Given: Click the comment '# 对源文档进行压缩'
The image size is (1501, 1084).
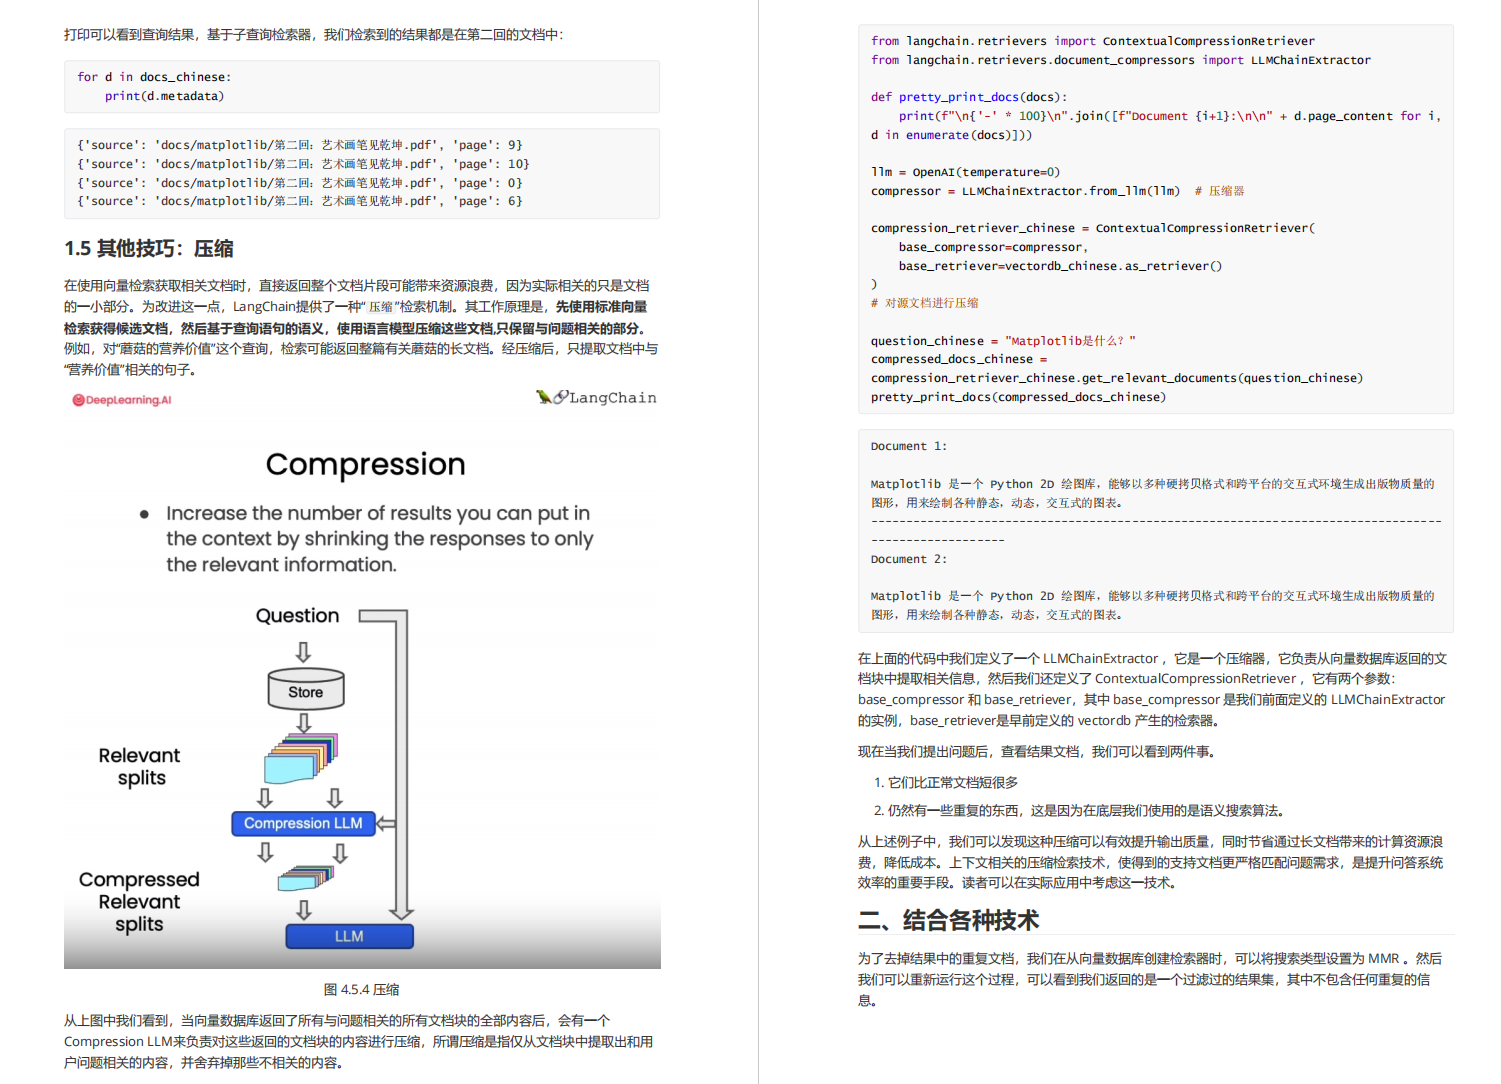Looking at the screenshot, I should tap(925, 303).
